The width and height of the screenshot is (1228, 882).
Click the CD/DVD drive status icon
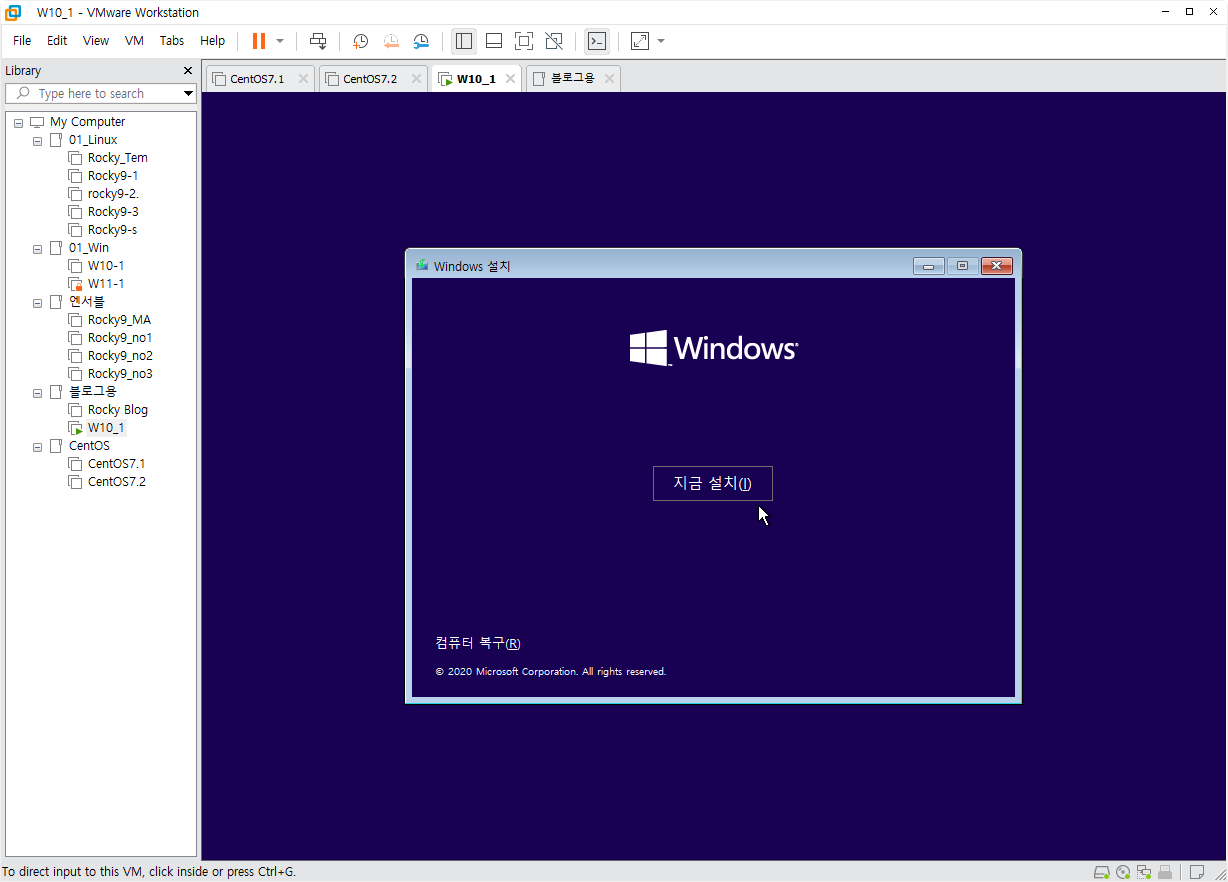coord(1123,872)
